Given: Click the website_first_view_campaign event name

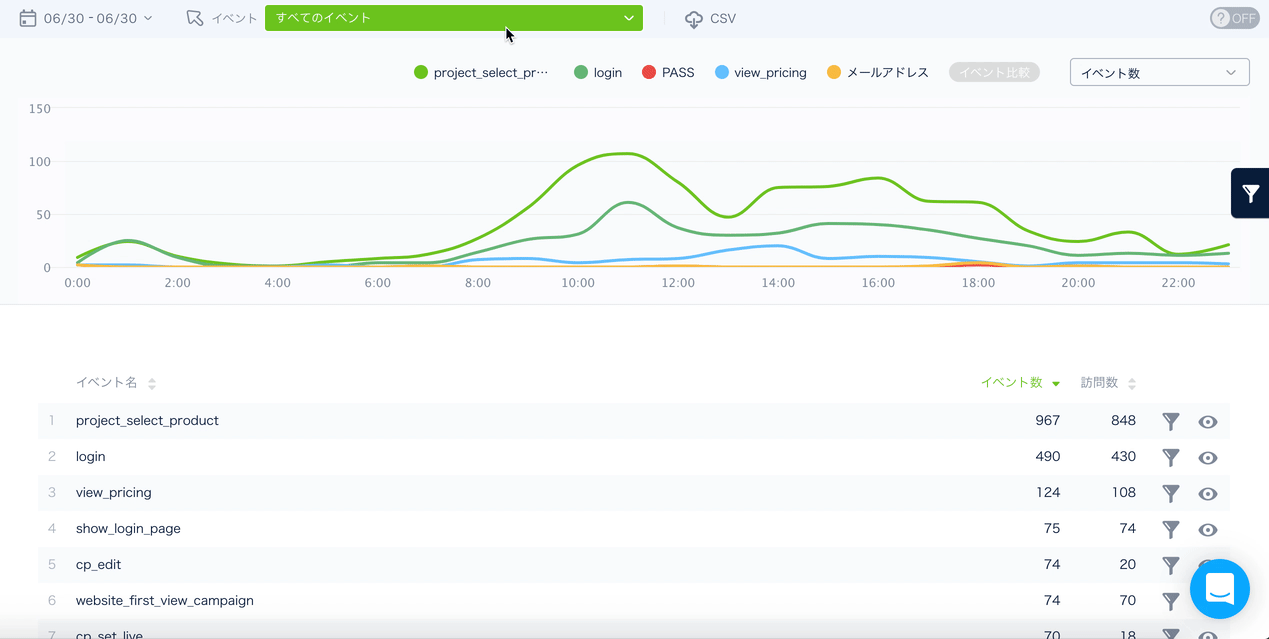Looking at the screenshot, I should click(165, 601).
